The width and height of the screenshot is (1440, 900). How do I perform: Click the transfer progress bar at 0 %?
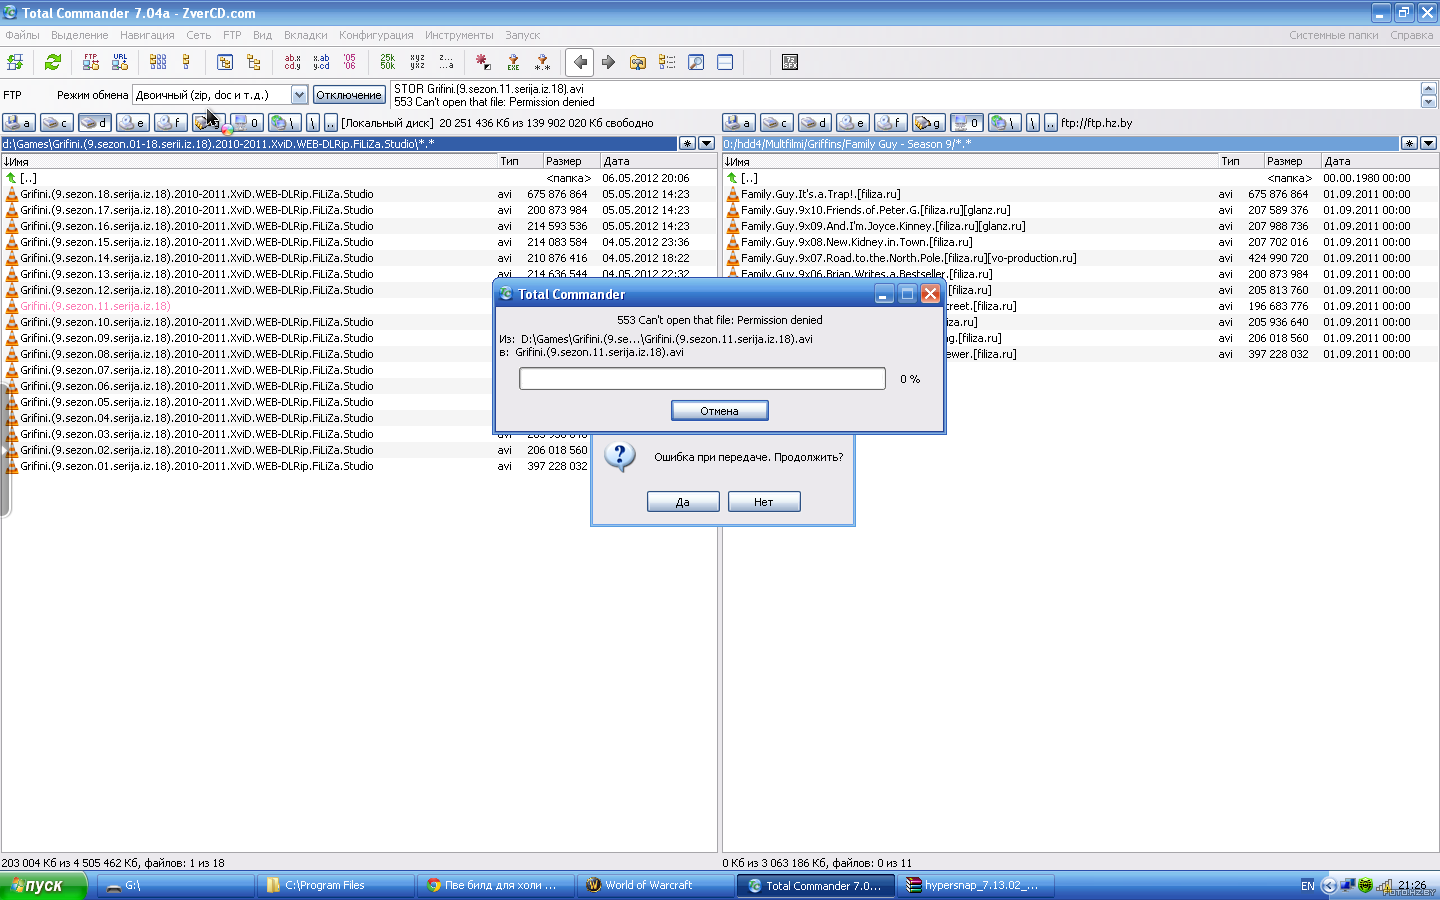(x=702, y=379)
